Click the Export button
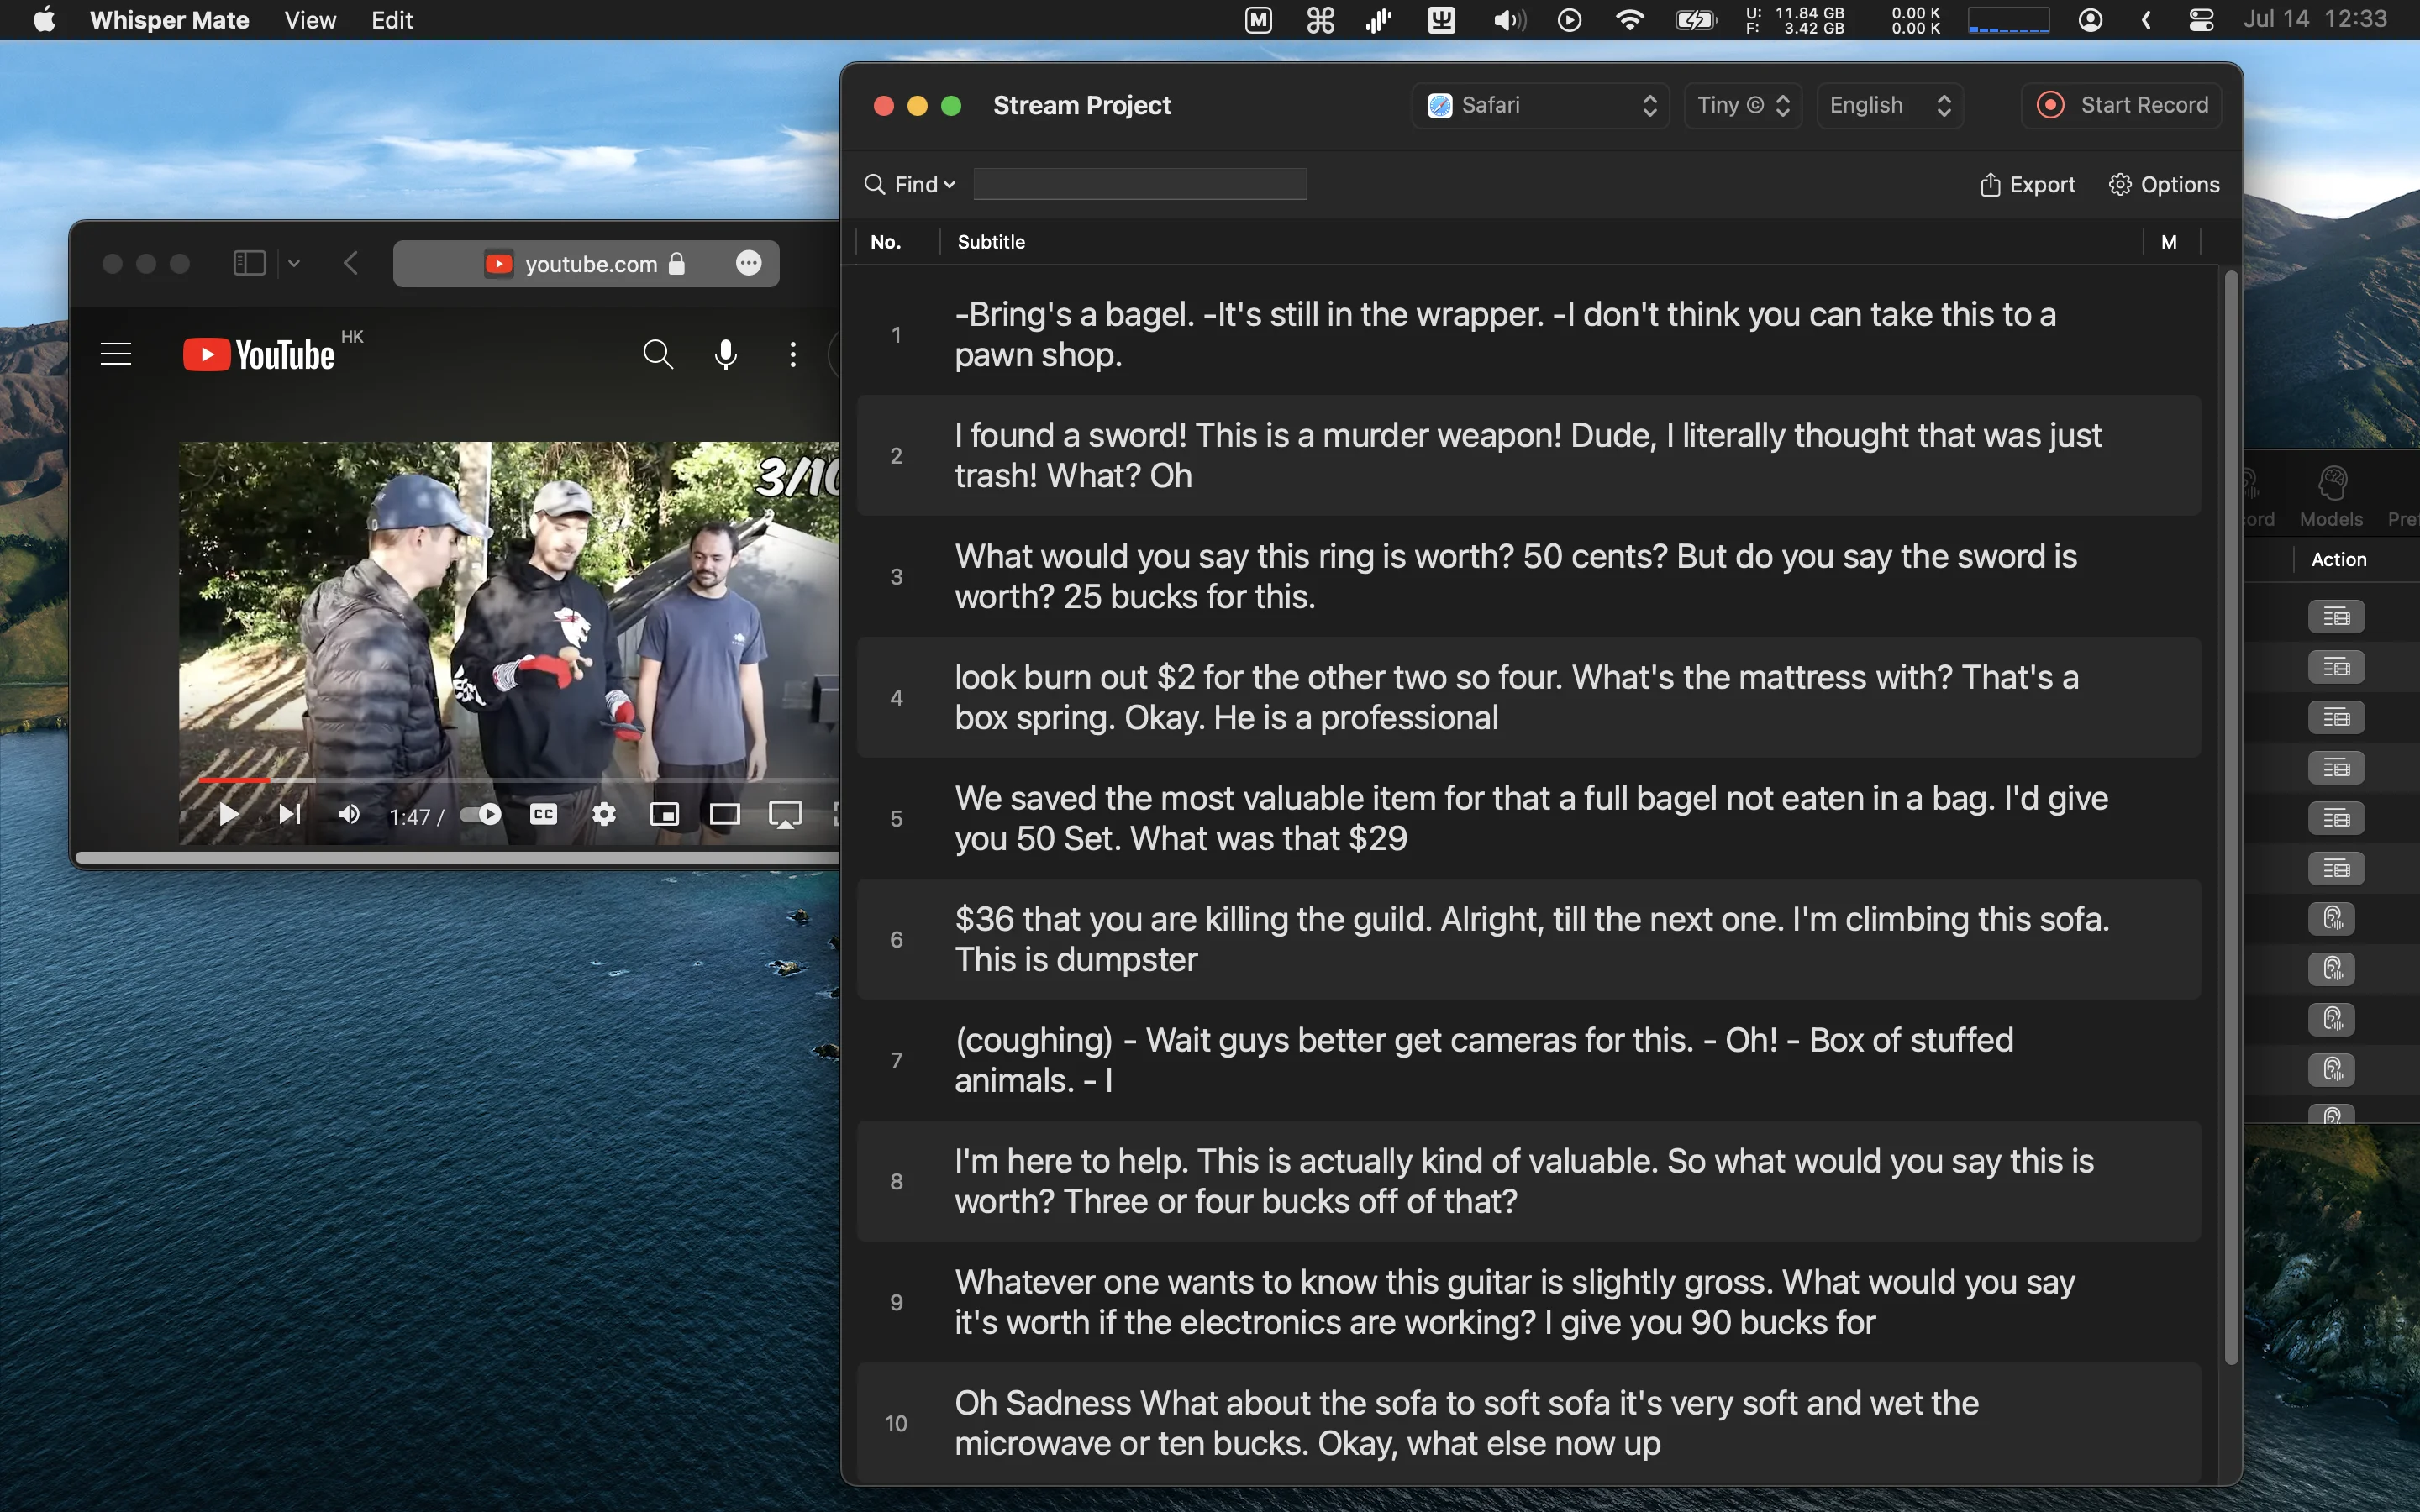Image resolution: width=2420 pixels, height=1512 pixels. [x=2028, y=184]
